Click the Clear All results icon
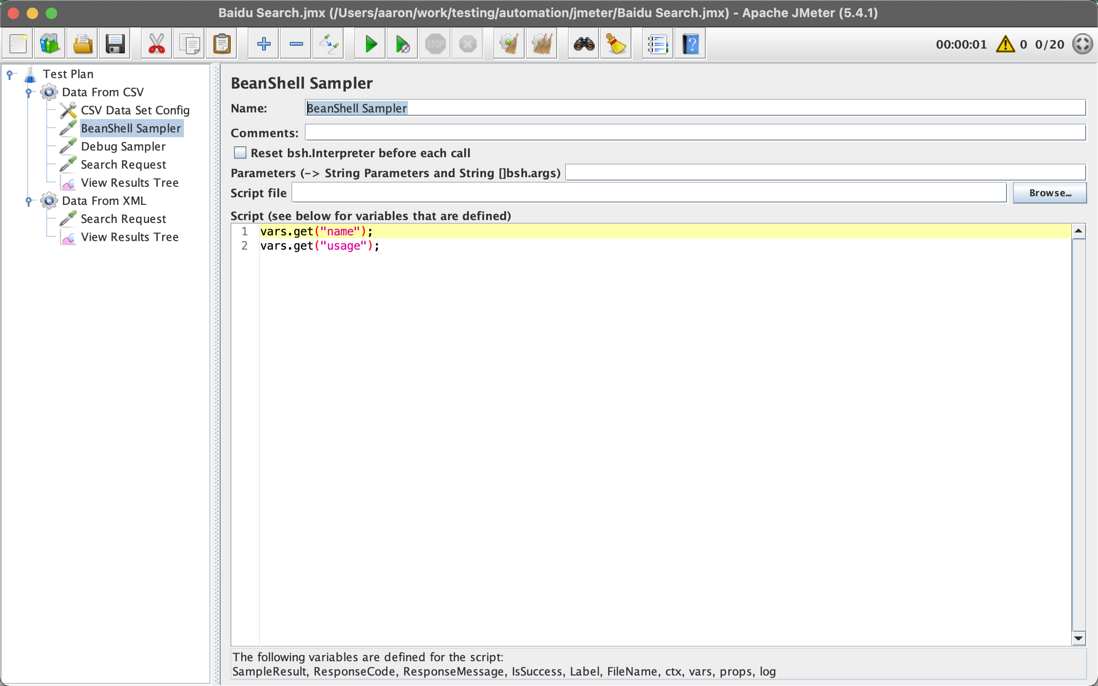This screenshot has width=1098, height=686. [542, 44]
